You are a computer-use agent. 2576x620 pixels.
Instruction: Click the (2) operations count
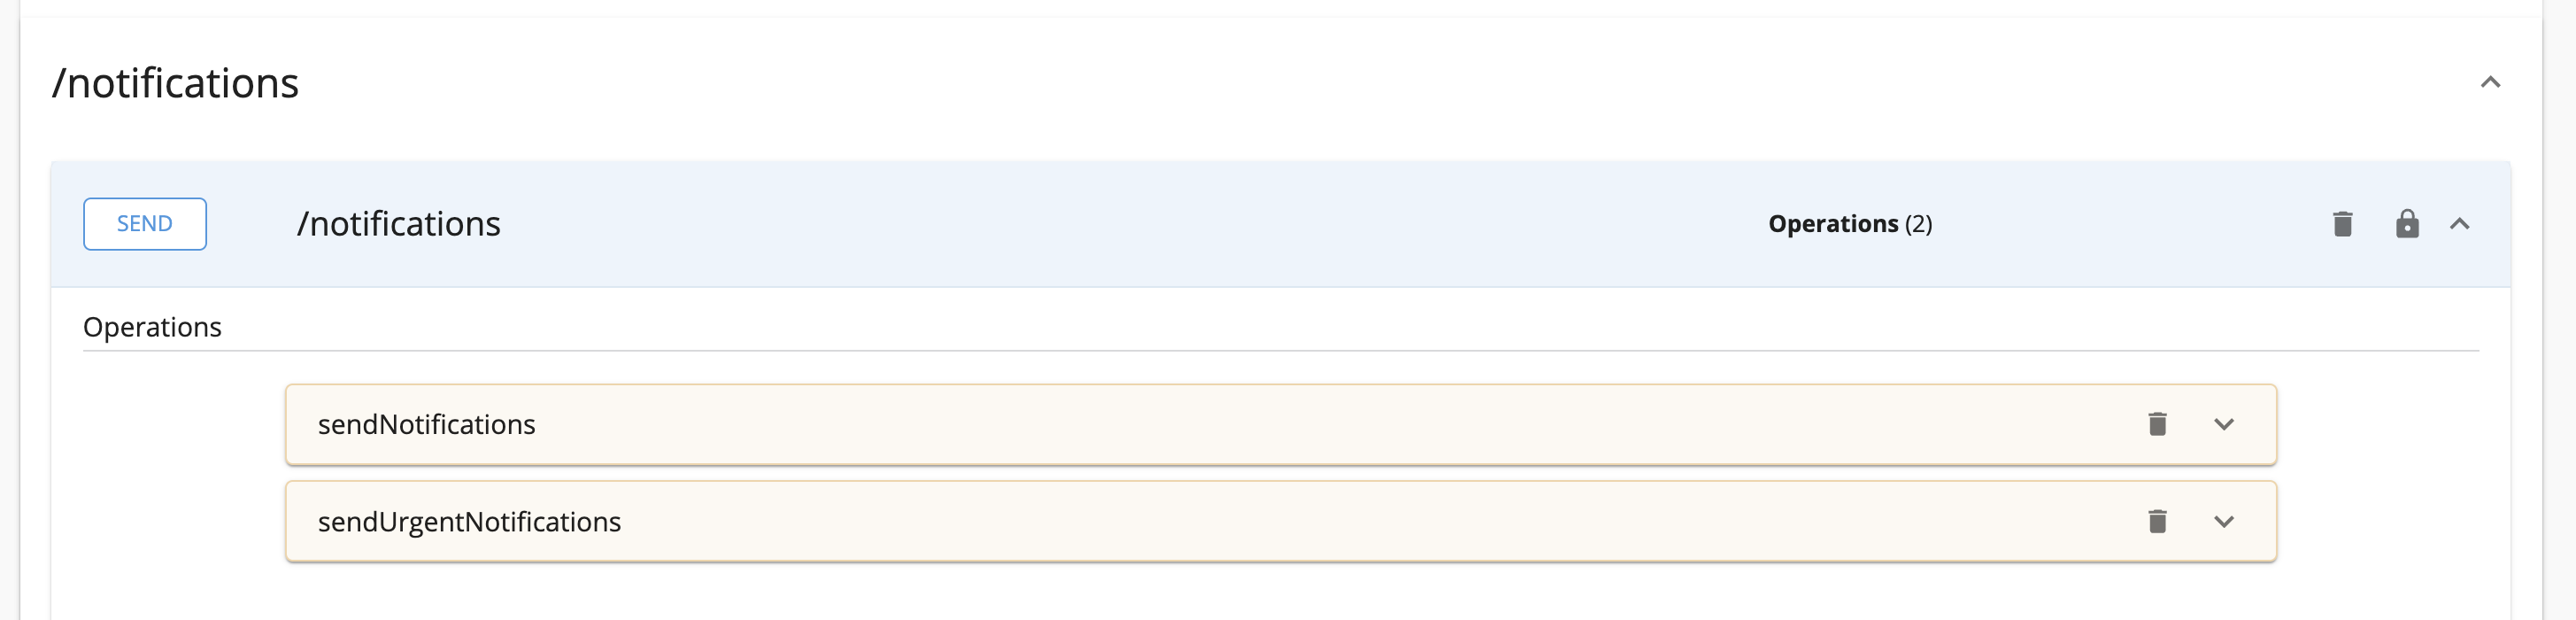[1918, 224]
